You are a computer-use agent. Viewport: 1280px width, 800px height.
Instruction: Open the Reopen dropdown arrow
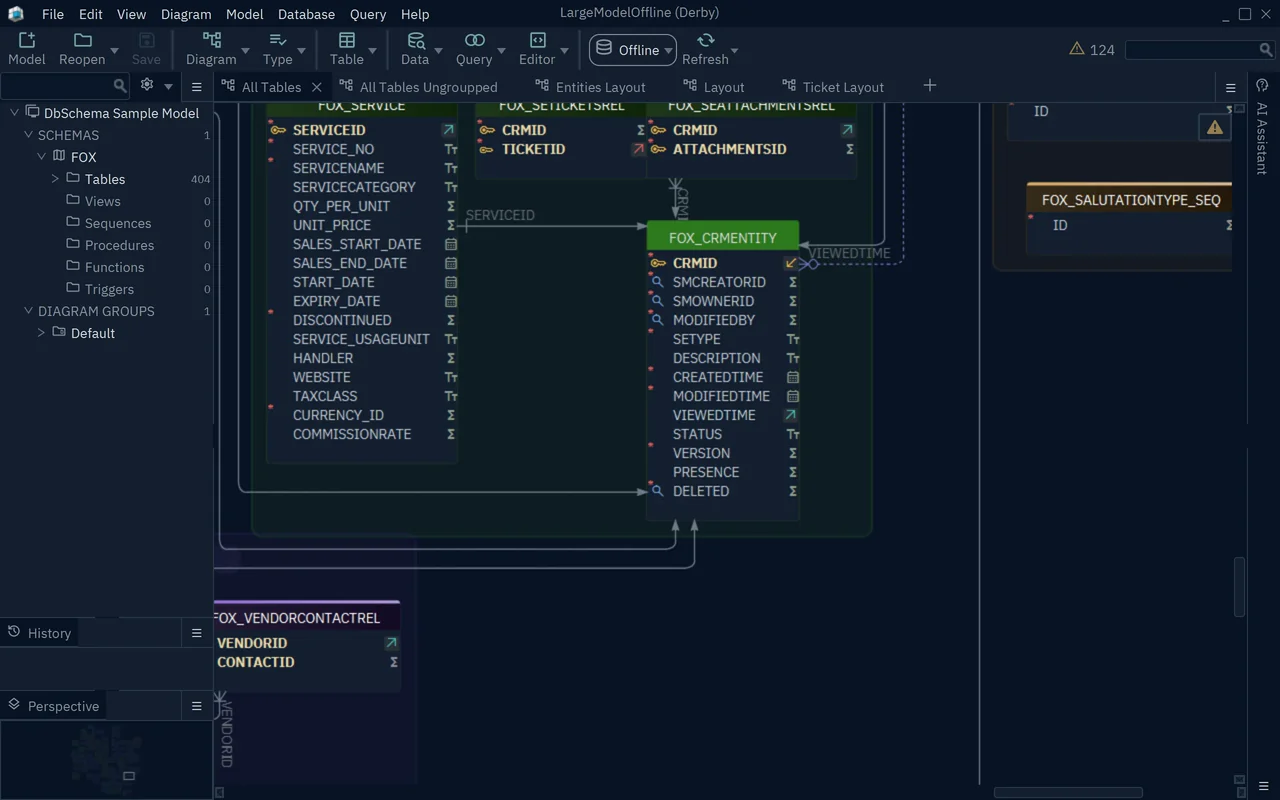point(114,50)
